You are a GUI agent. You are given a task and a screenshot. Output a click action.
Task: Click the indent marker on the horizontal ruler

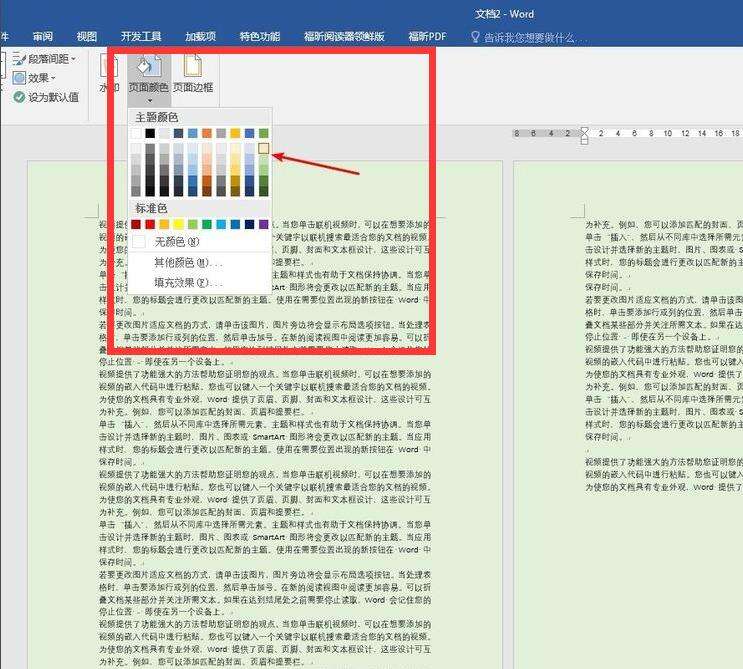point(584,136)
